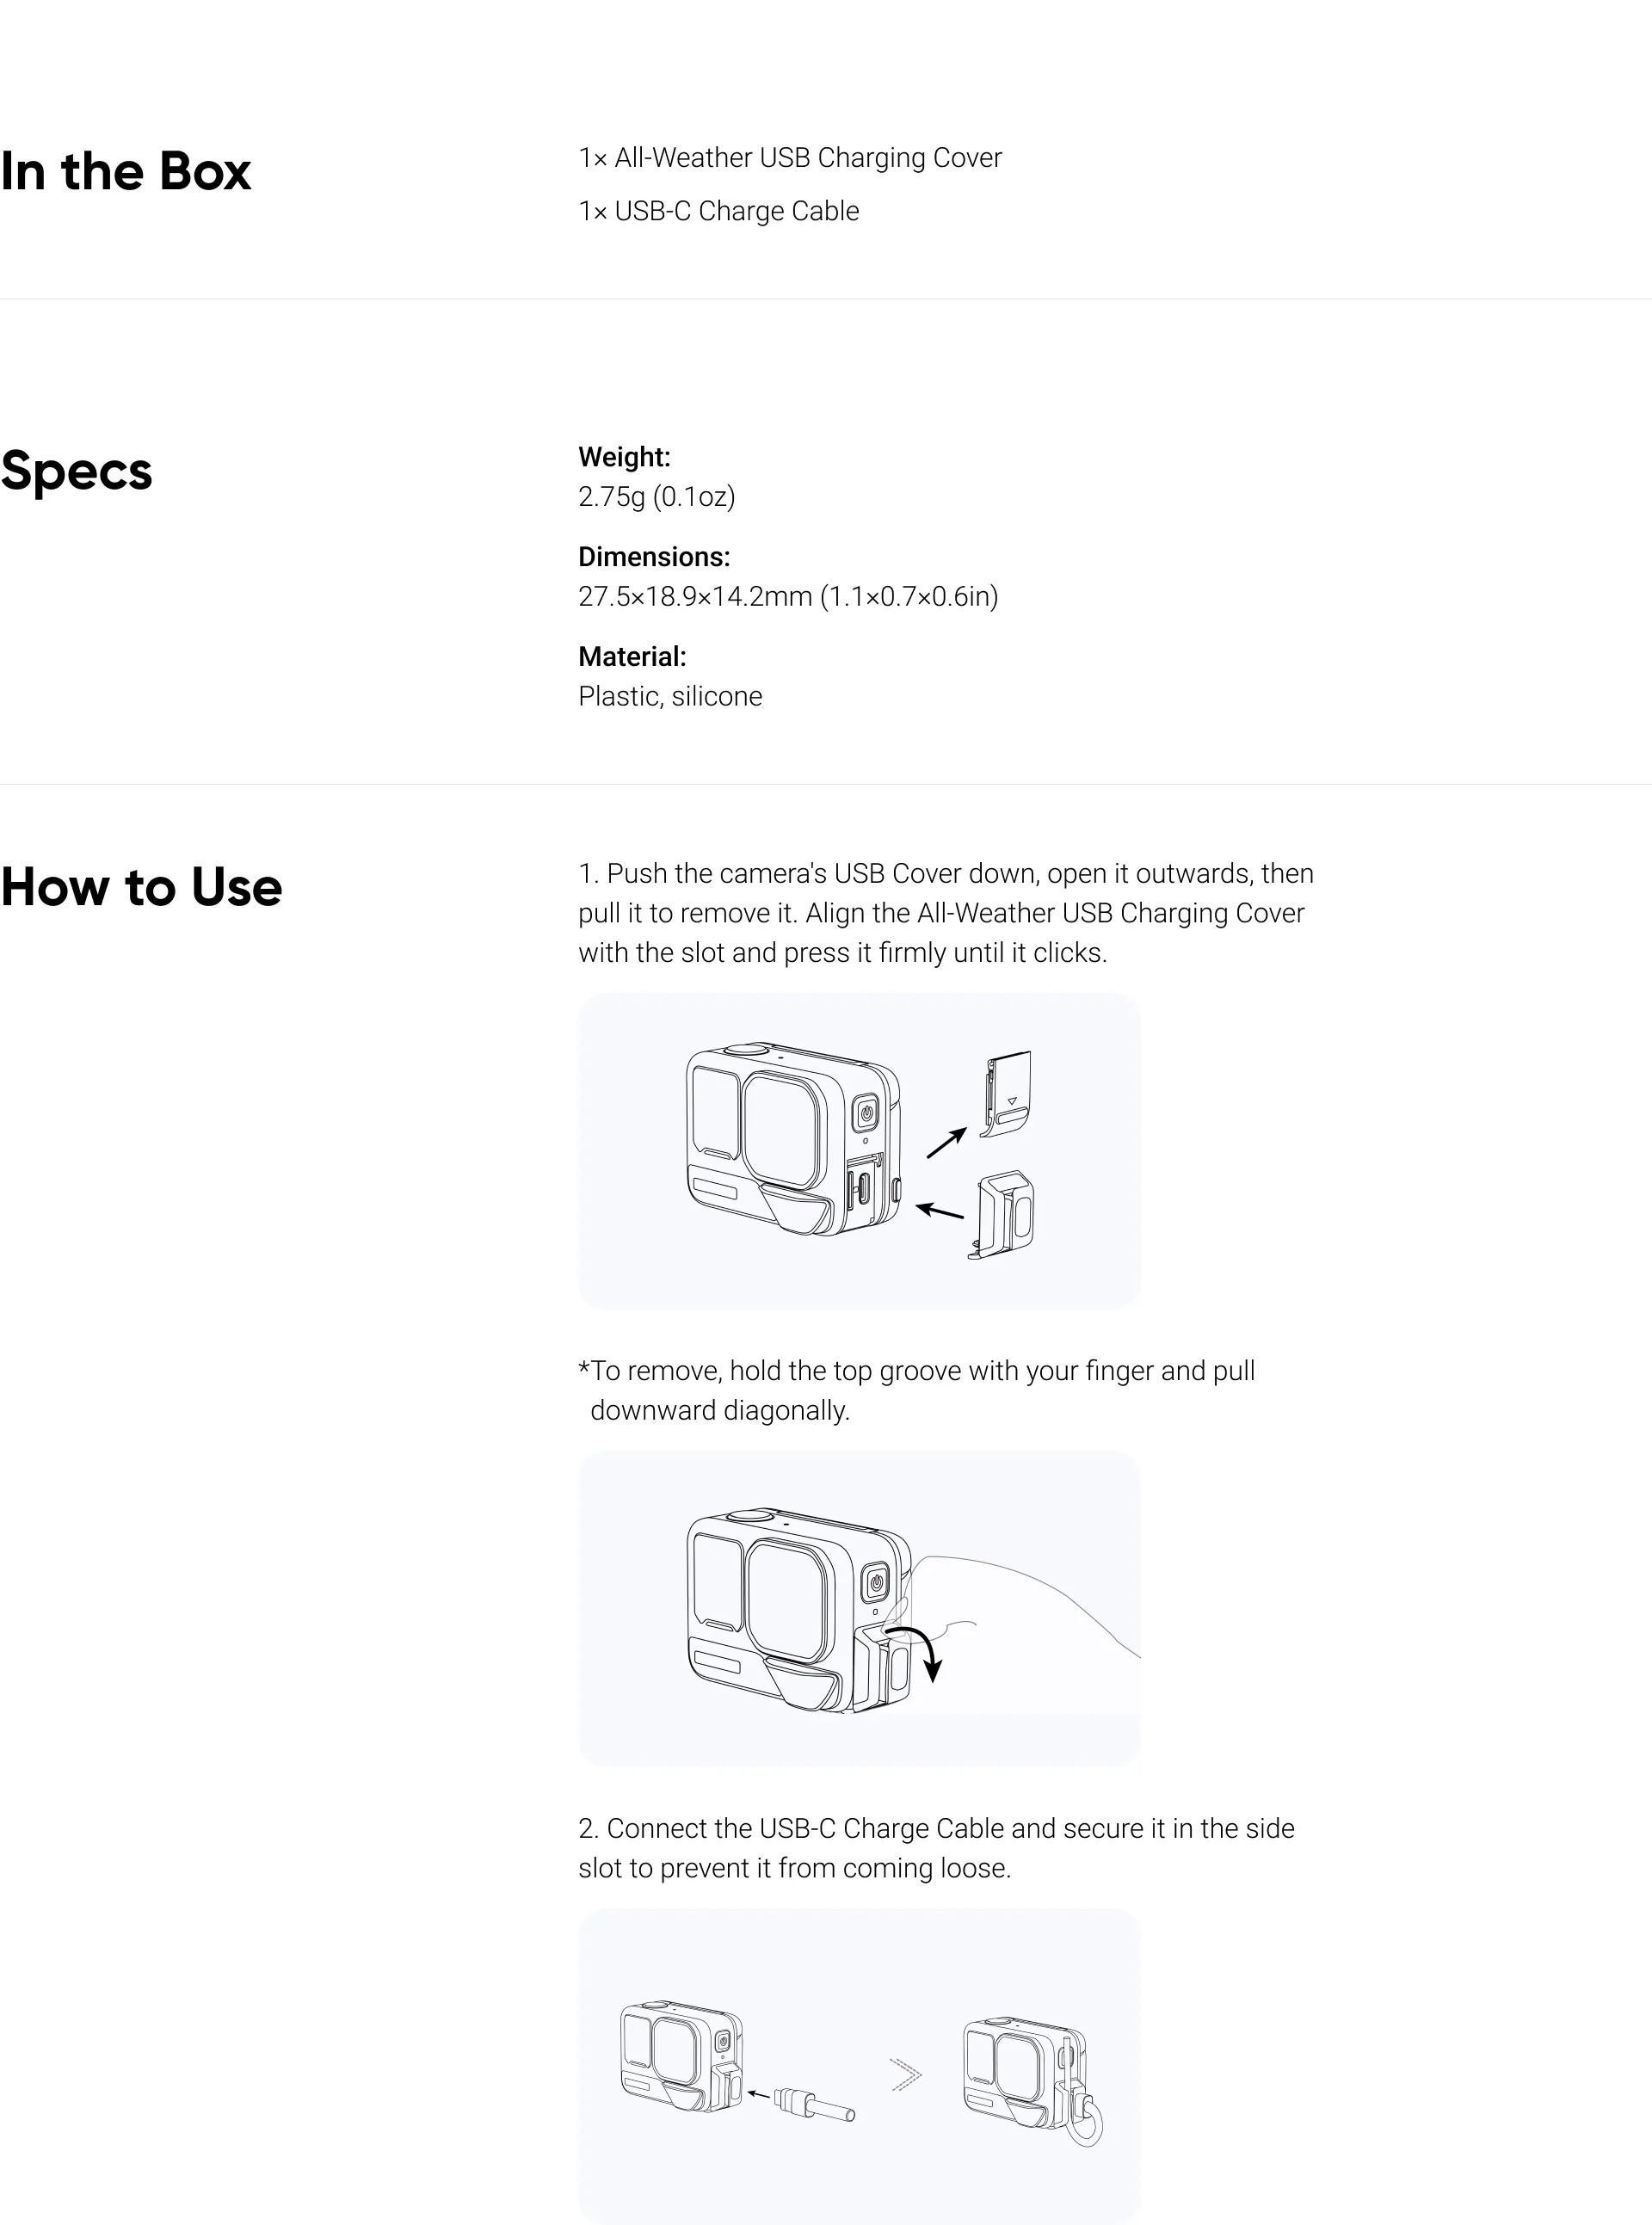Click the arrow pointing away toward removed cover

pos(947,1142)
